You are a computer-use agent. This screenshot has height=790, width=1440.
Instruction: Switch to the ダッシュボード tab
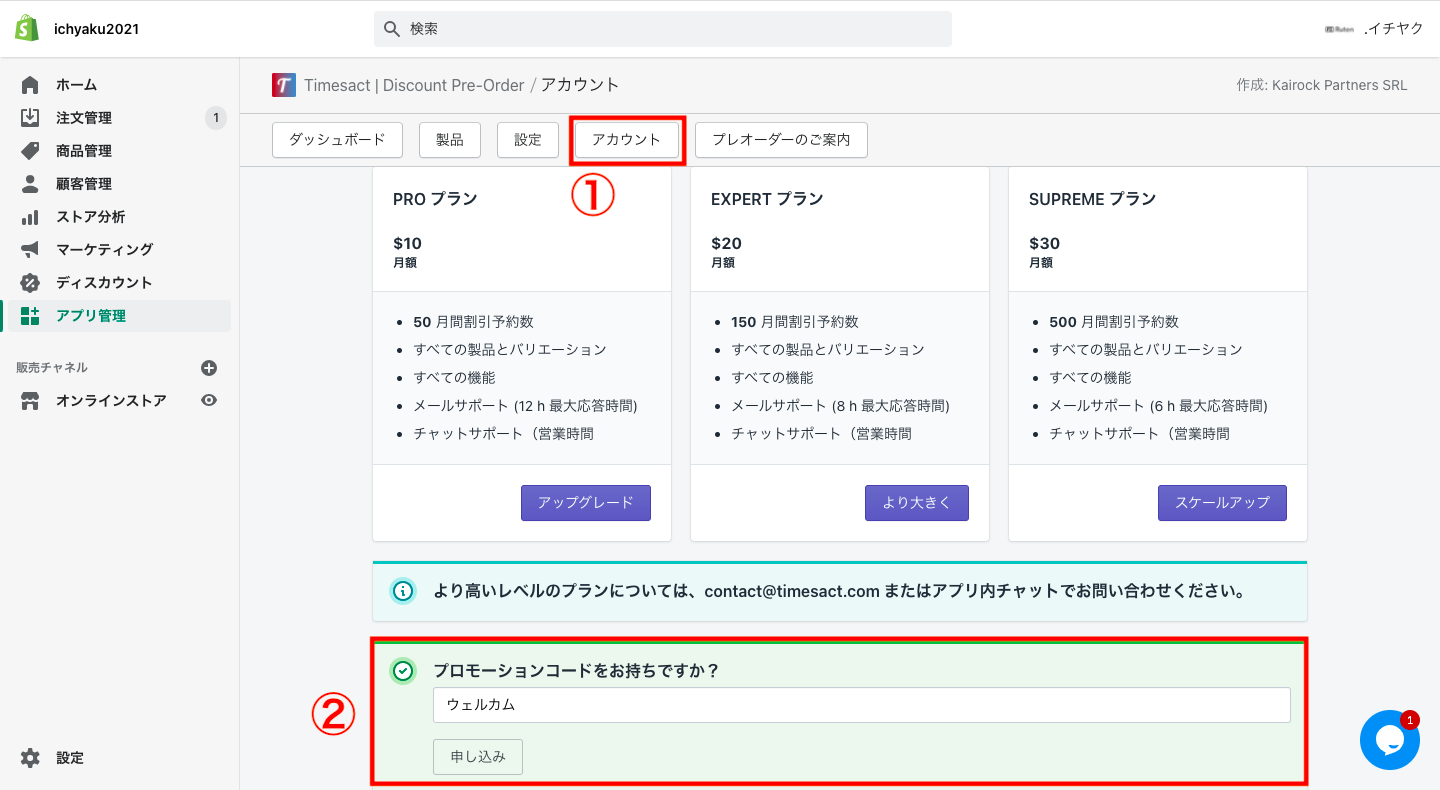tap(337, 140)
